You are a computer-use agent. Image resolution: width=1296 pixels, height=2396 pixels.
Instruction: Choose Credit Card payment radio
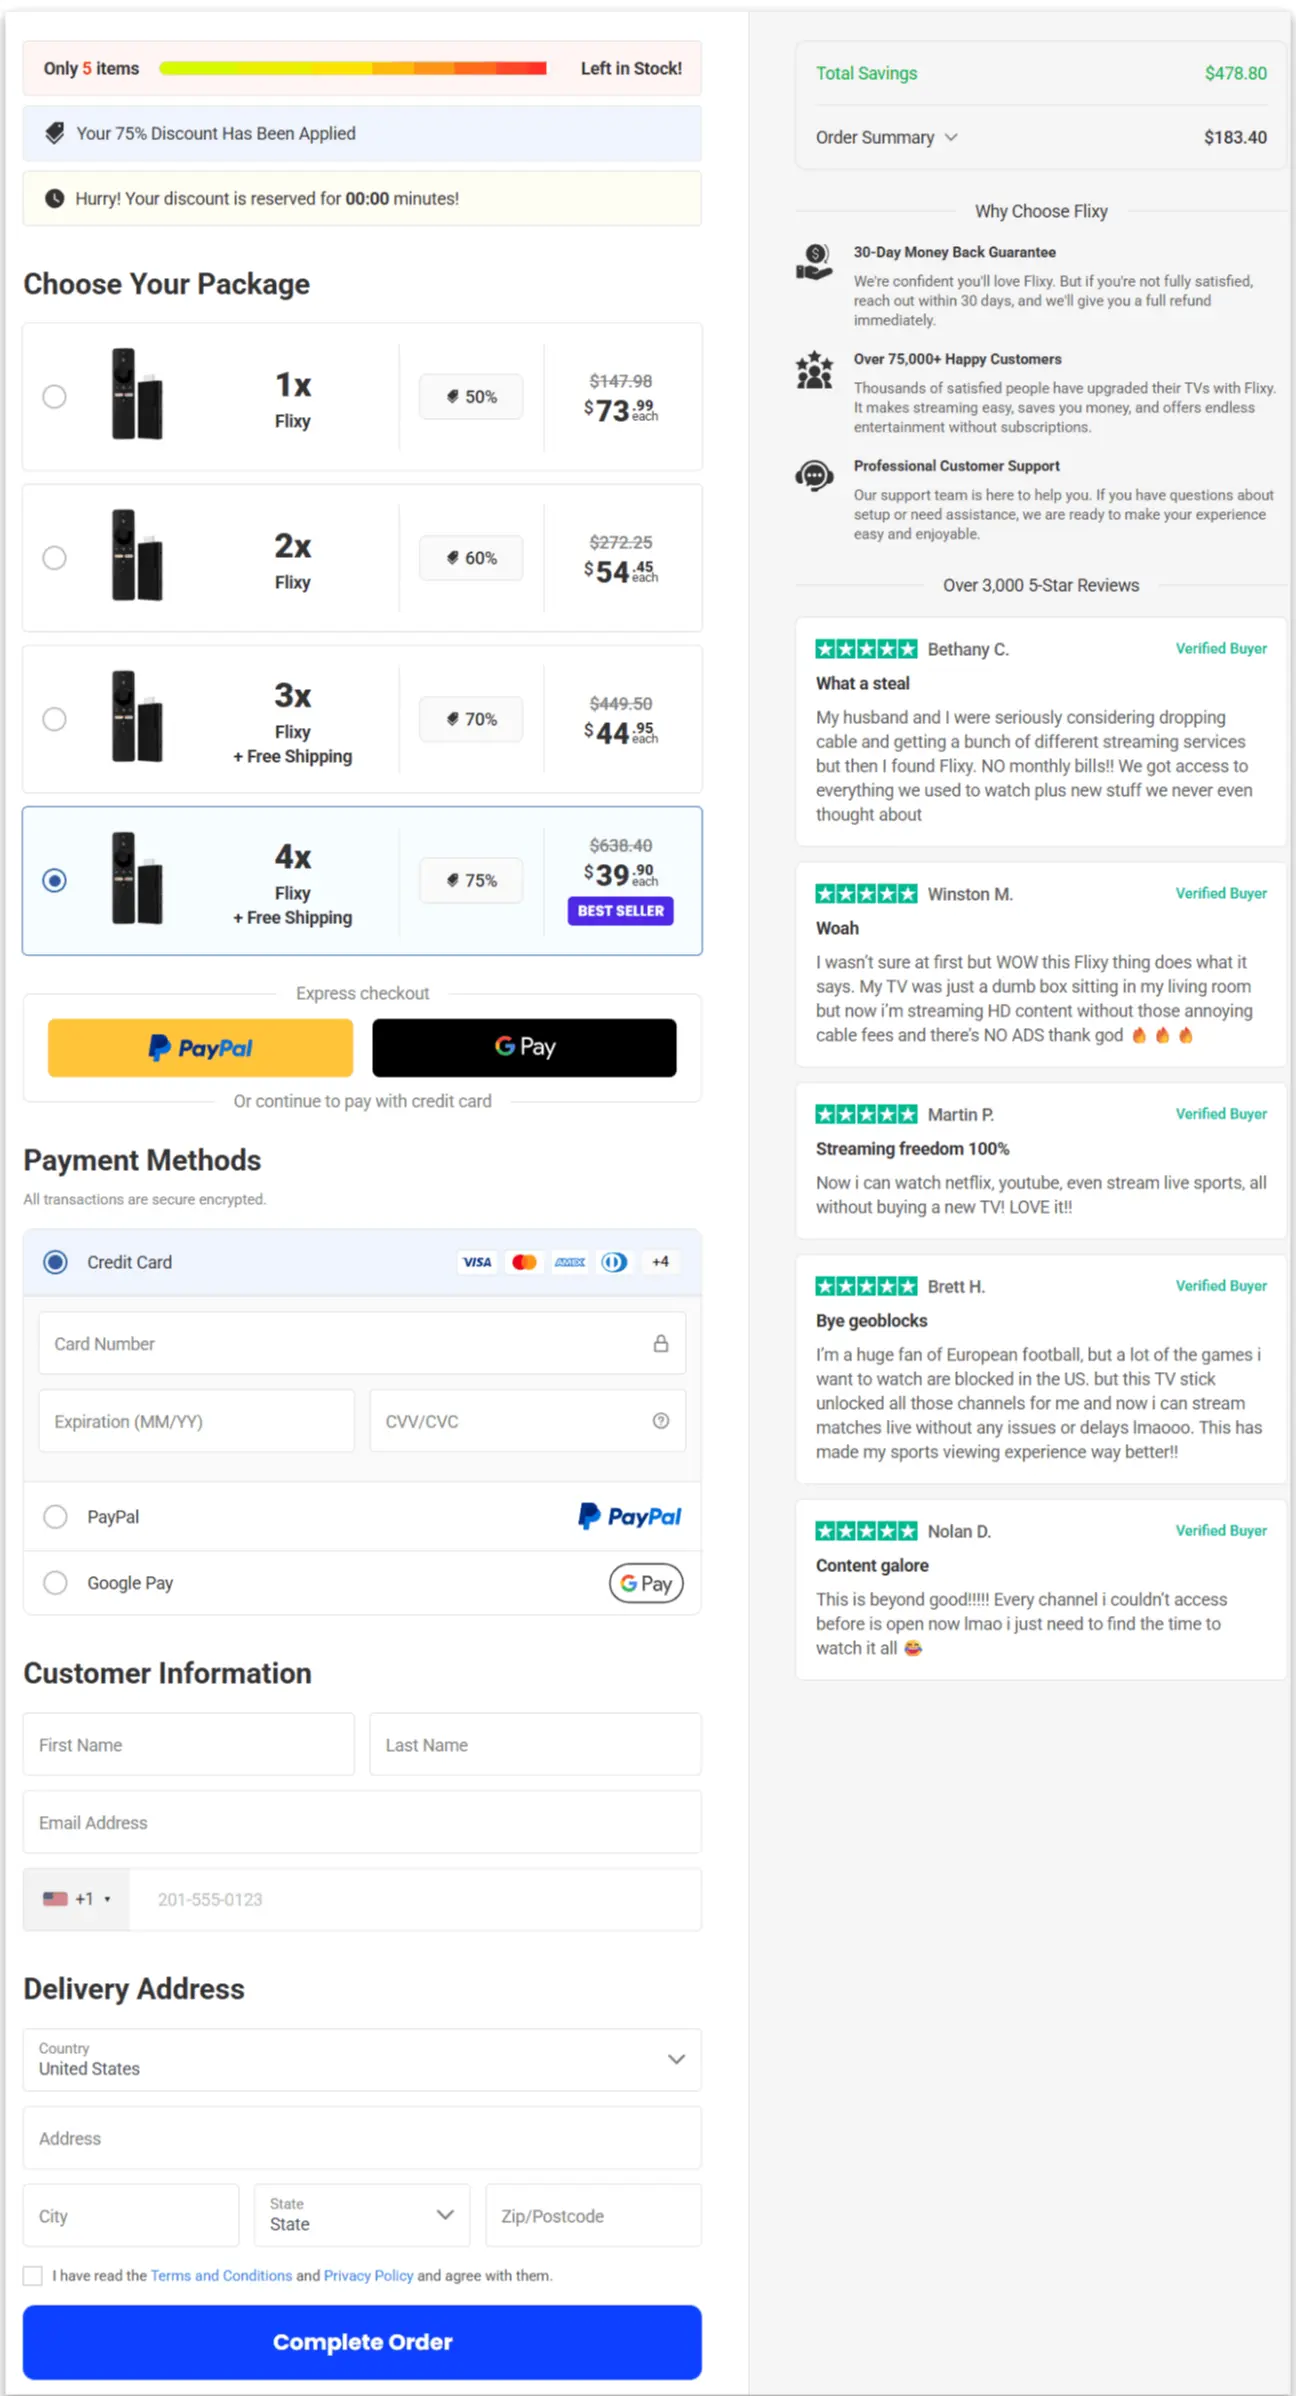click(x=56, y=1262)
